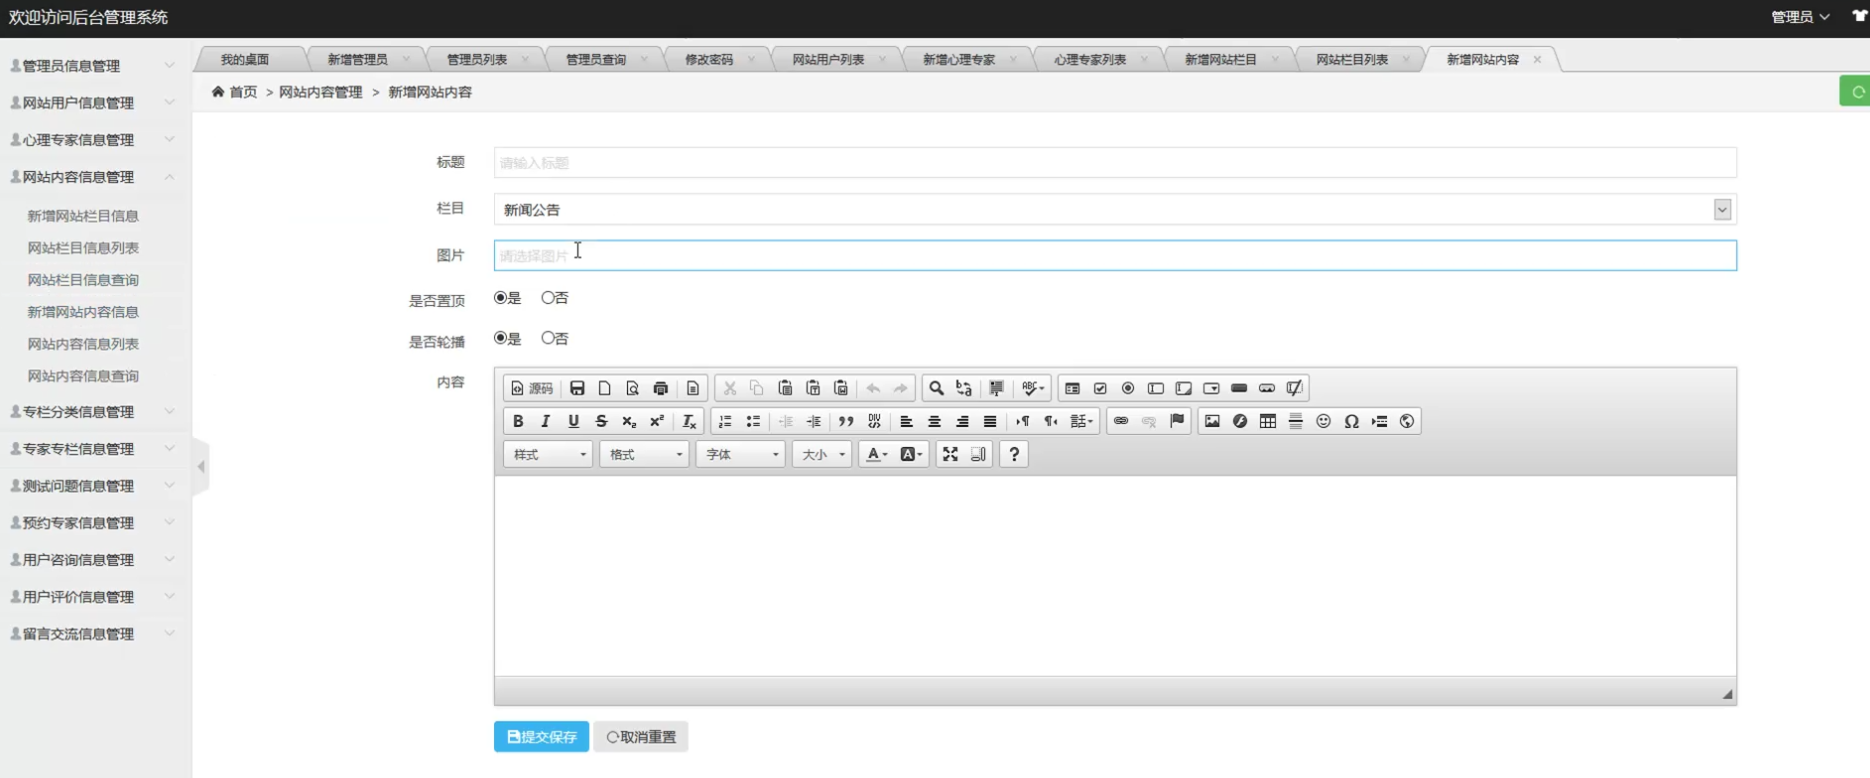The width and height of the screenshot is (1870, 778).
Task: Click 取消重置 reset button
Action: 641,737
